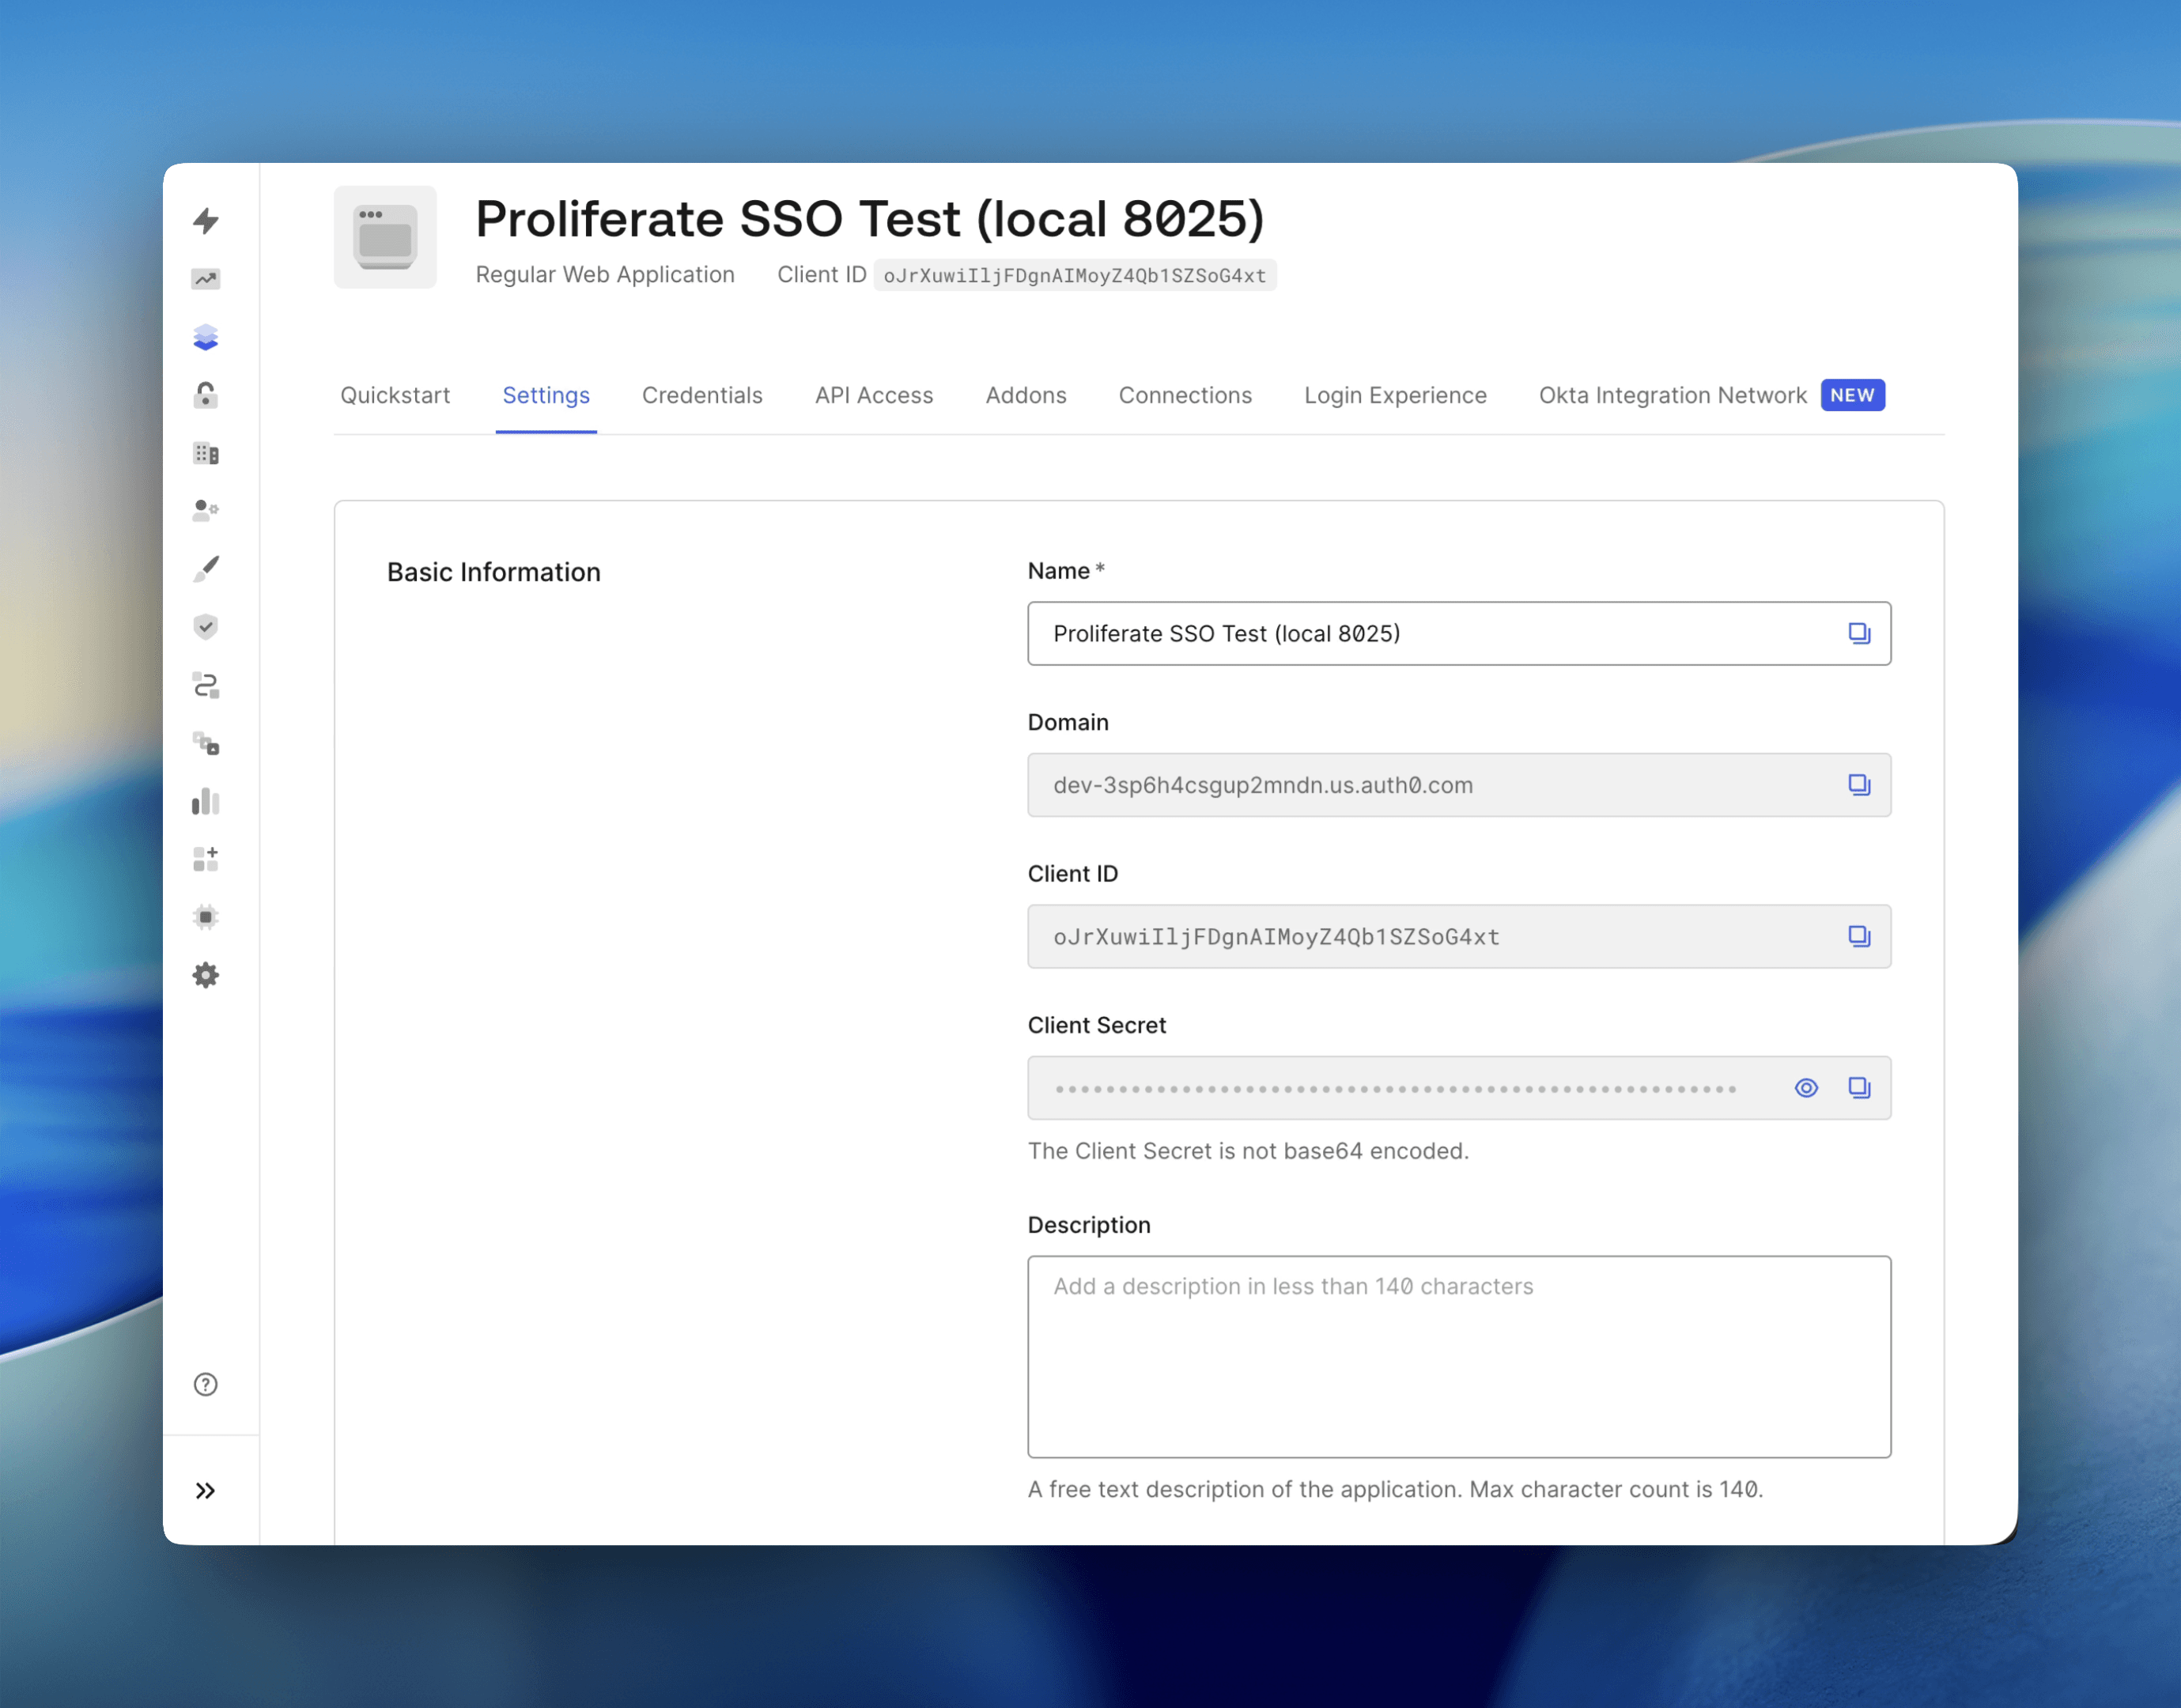2181x1708 pixels.
Task: Open the Extensions chip icon
Action: click(206, 917)
